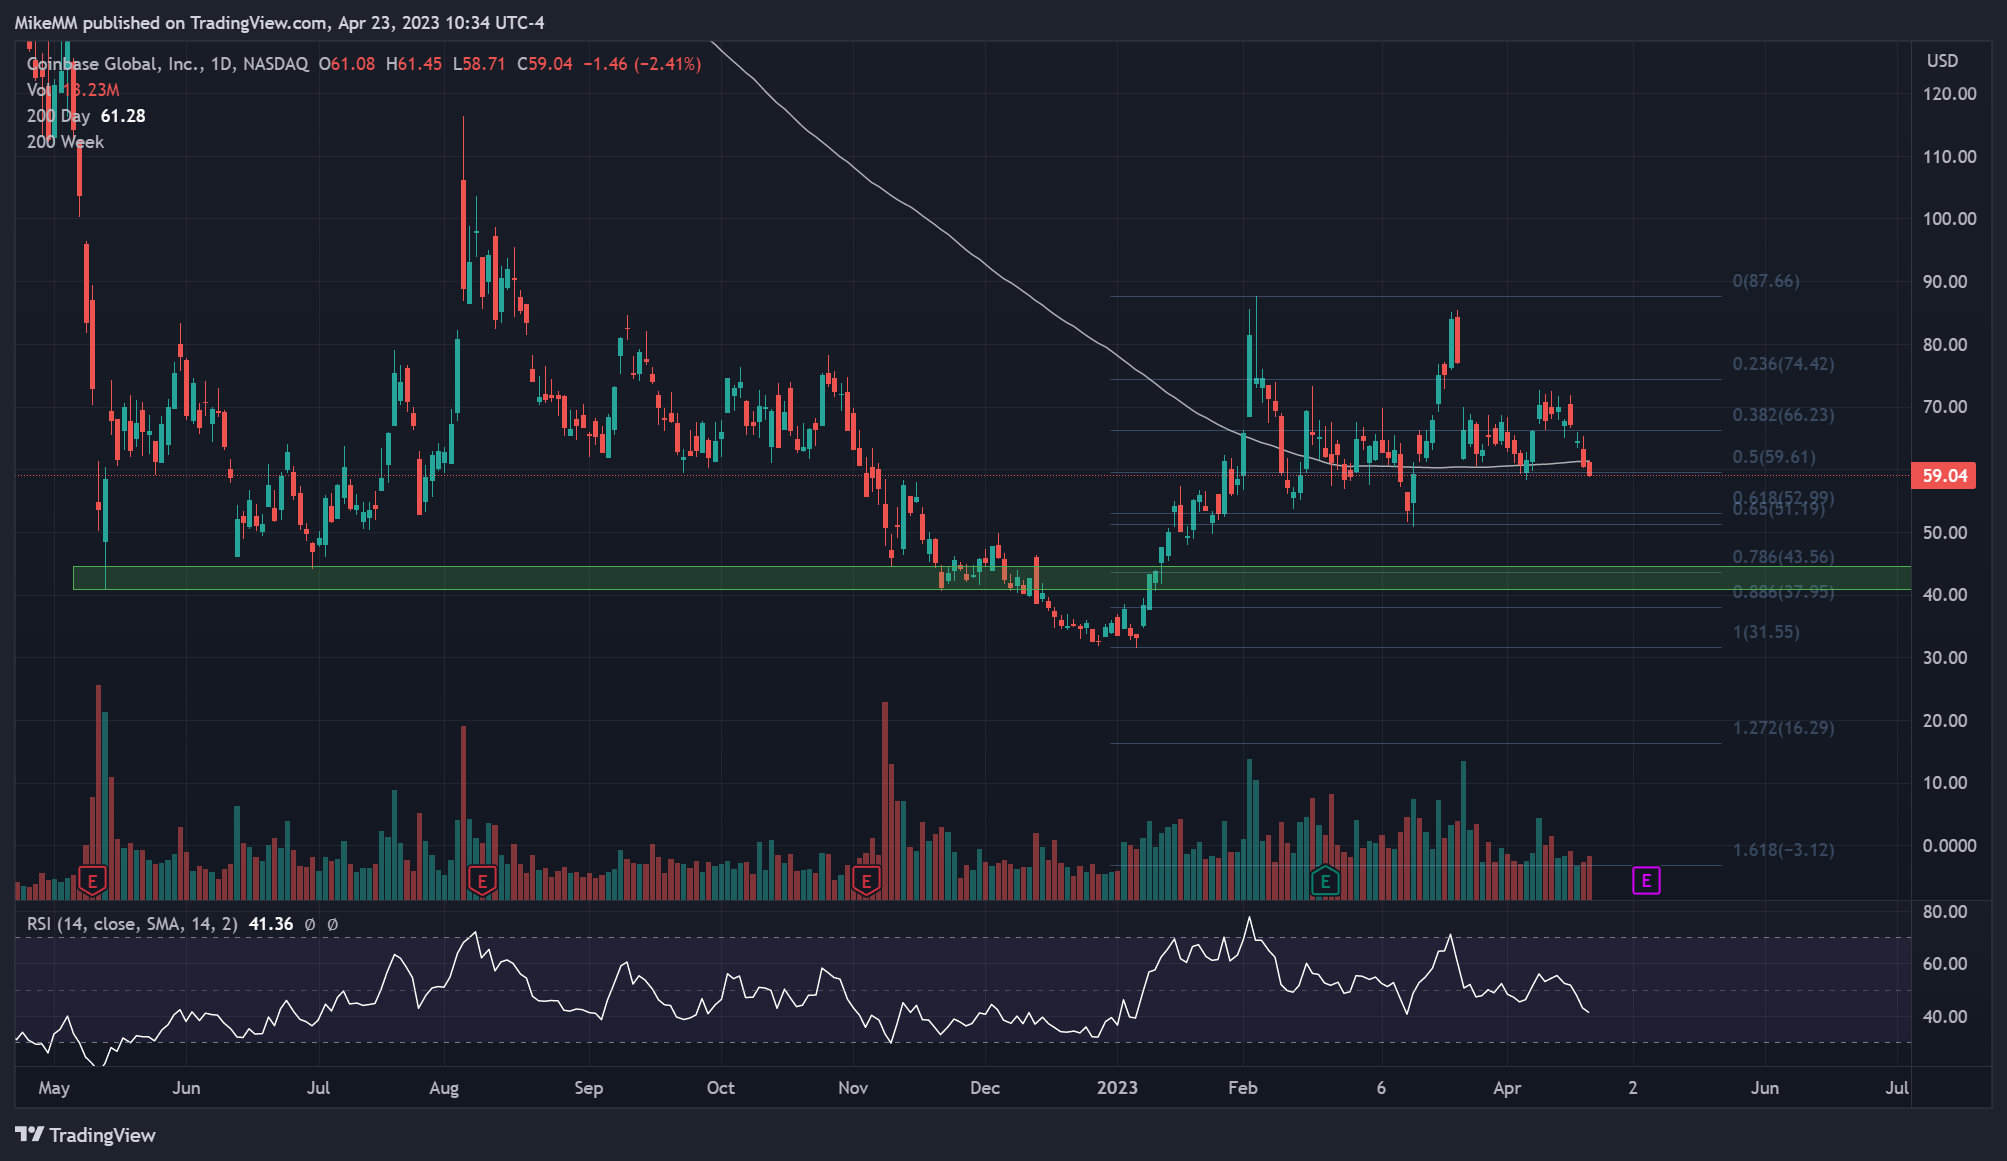Image resolution: width=2007 pixels, height=1161 pixels.
Task: Select the Fib level 0.5(59.61) label
Action: click(x=1774, y=457)
